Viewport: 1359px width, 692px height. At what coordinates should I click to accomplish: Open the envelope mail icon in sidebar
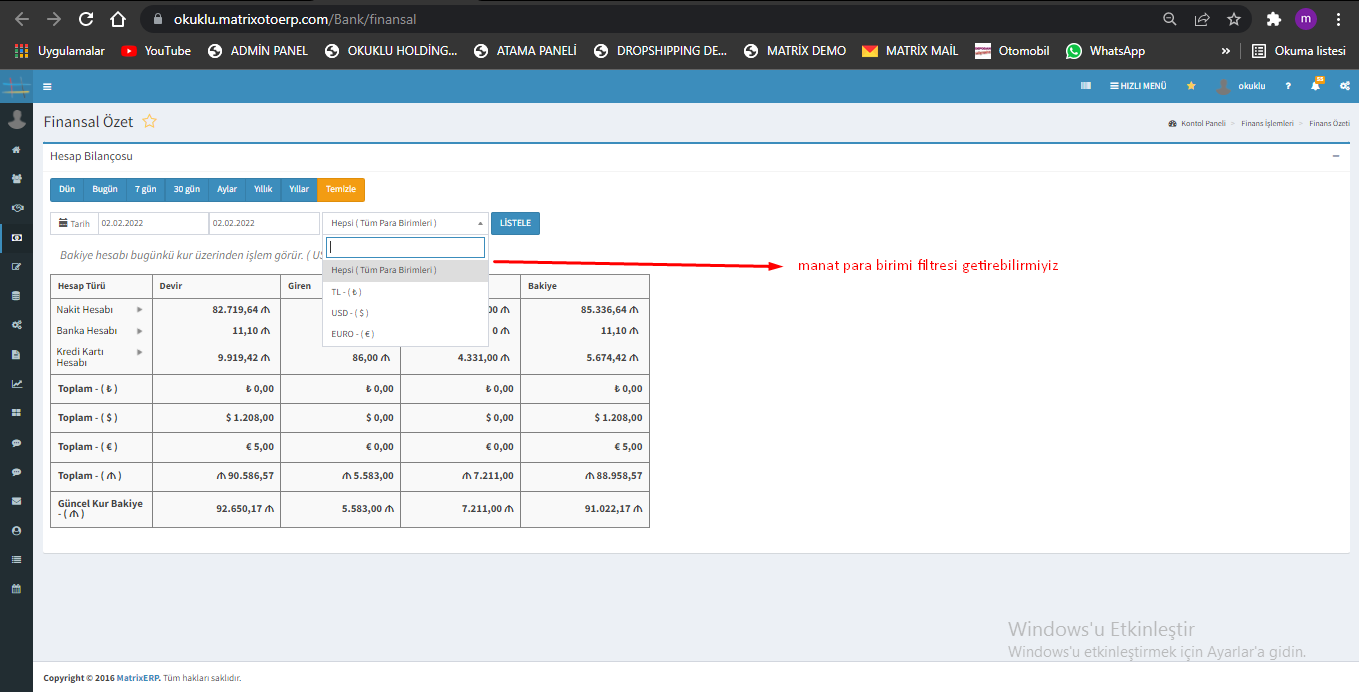point(16,501)
